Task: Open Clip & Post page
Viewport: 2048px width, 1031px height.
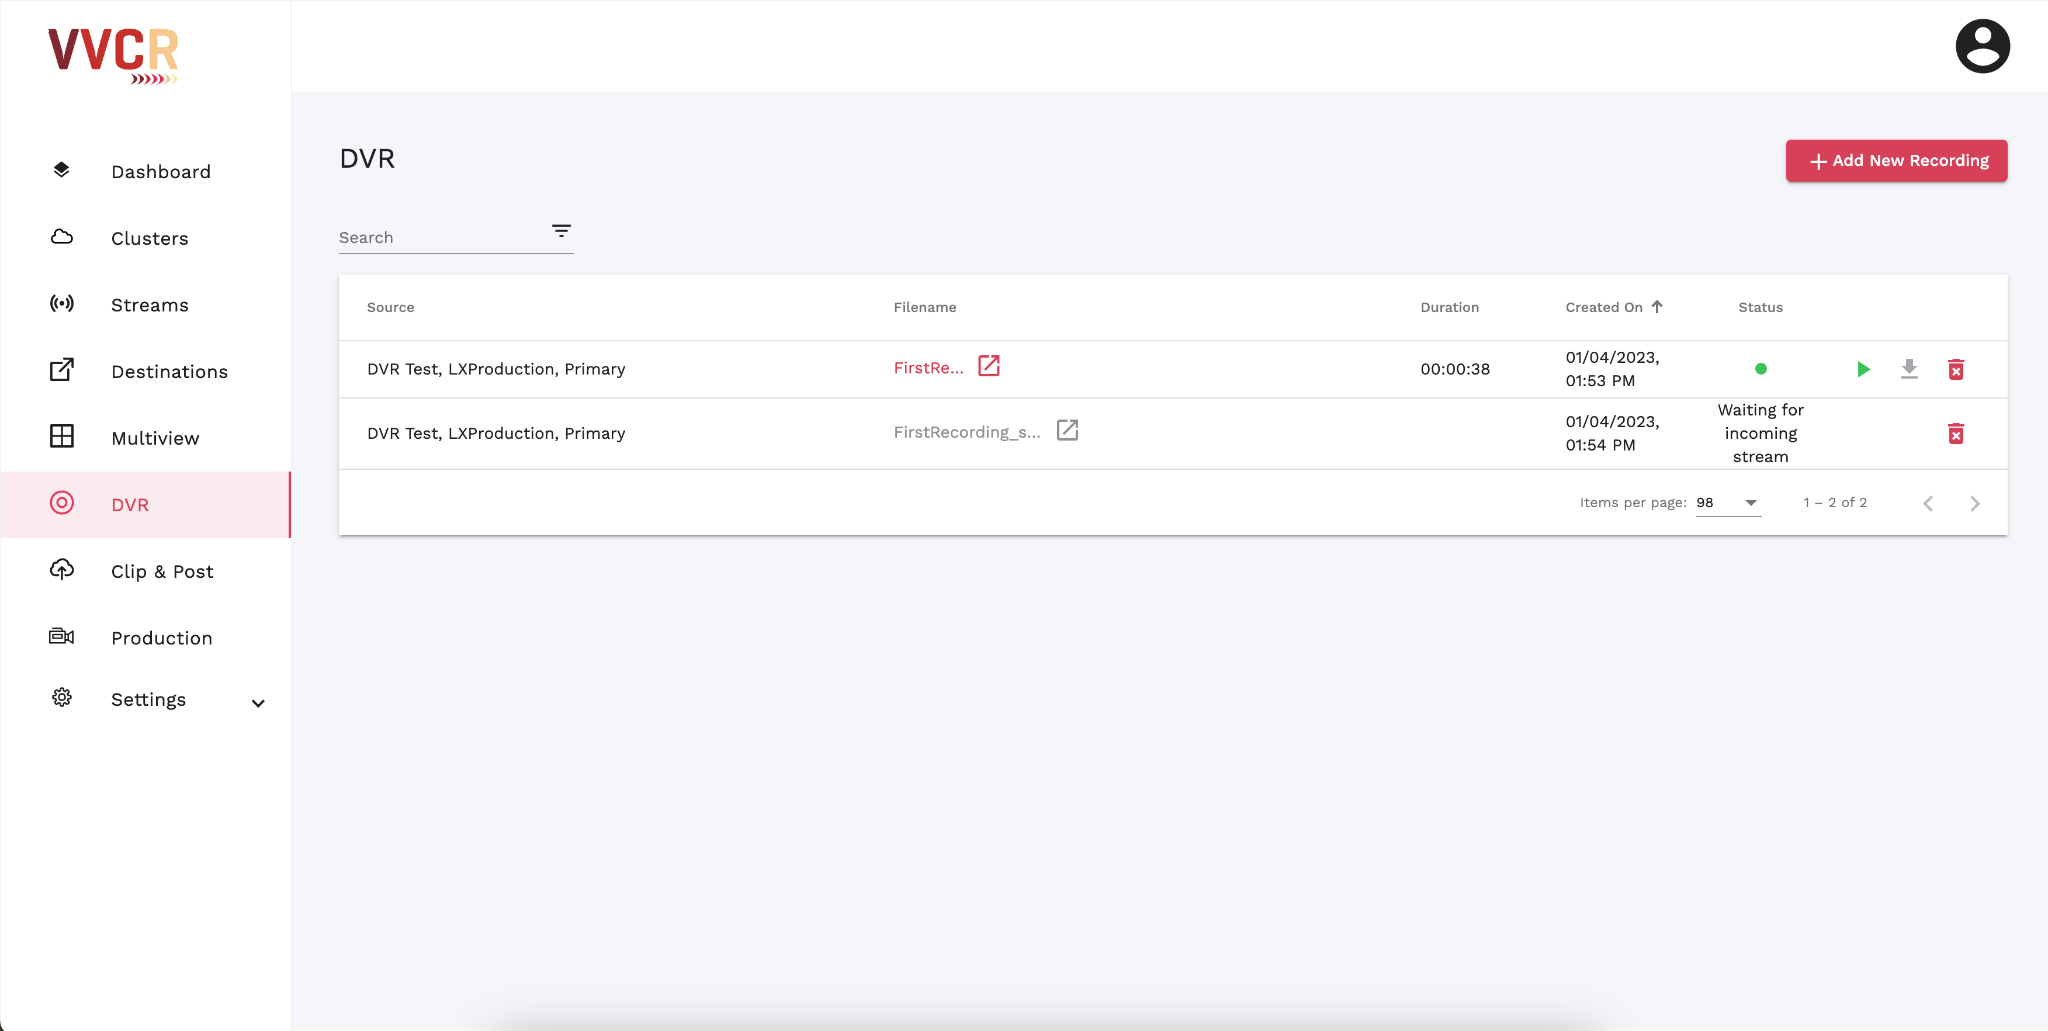Action: (x=162, y=571)
